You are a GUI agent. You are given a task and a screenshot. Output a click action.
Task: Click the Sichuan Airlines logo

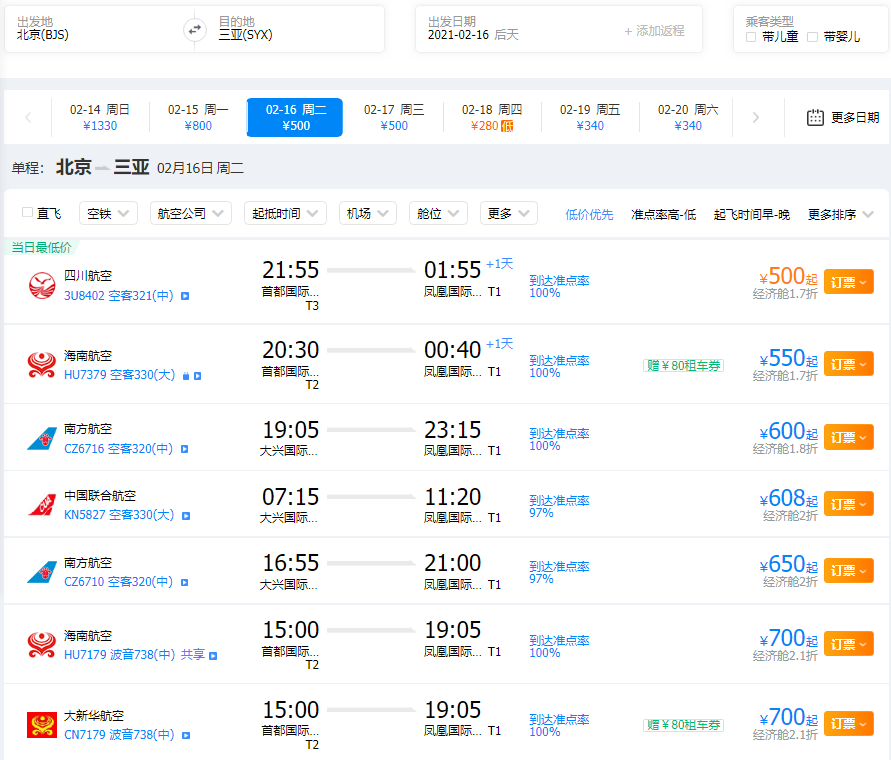coord(42,285)
